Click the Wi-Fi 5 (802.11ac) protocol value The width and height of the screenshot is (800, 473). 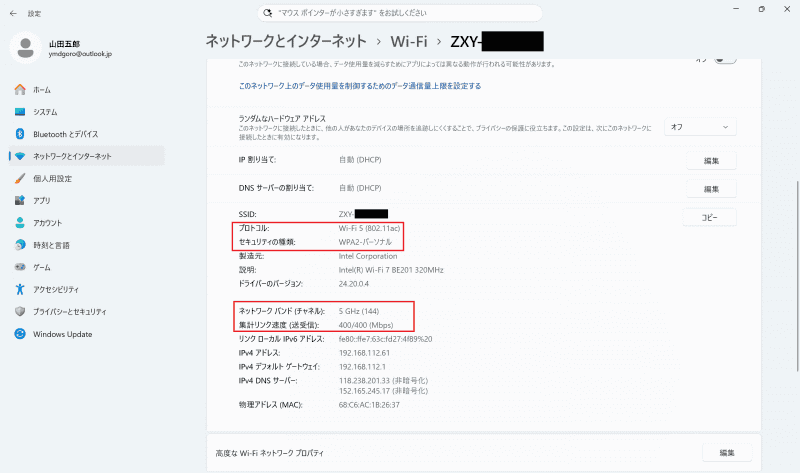(x=369, y=228)
